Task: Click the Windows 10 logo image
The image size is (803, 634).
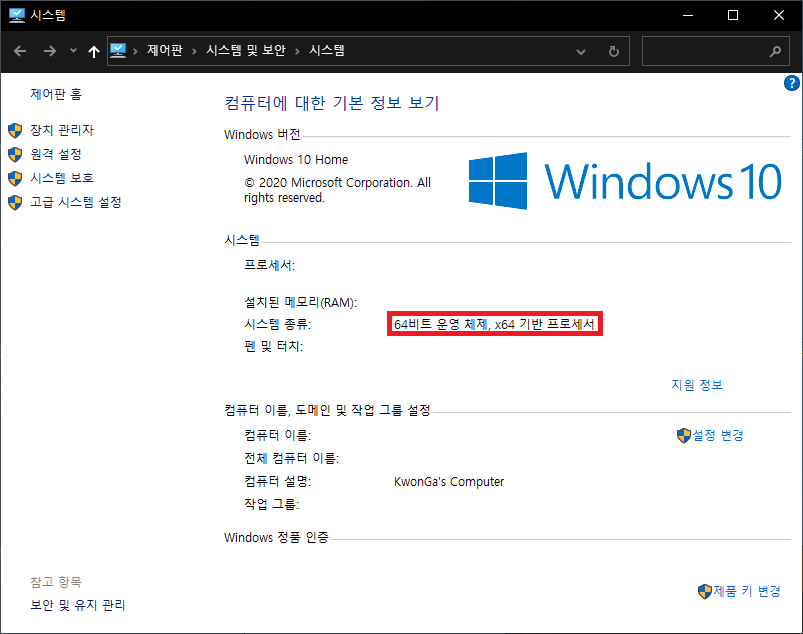Action: pos(625,181)
